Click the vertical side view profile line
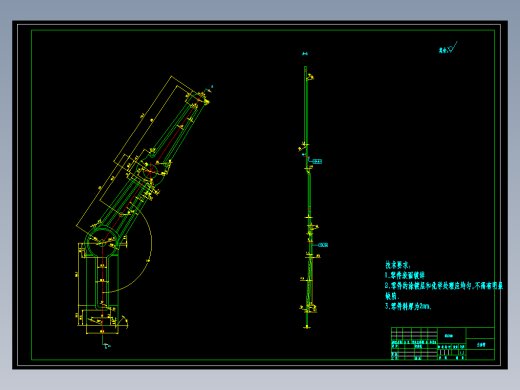520x390 pixels. click(x=306, y=197)
